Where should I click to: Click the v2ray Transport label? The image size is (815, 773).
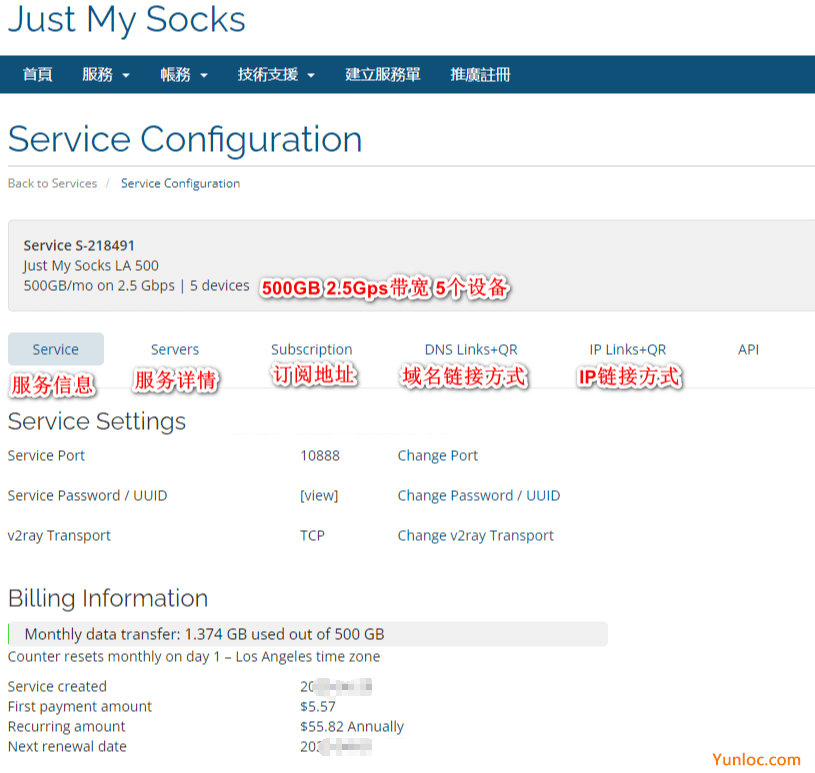click(x=59, y=535)
